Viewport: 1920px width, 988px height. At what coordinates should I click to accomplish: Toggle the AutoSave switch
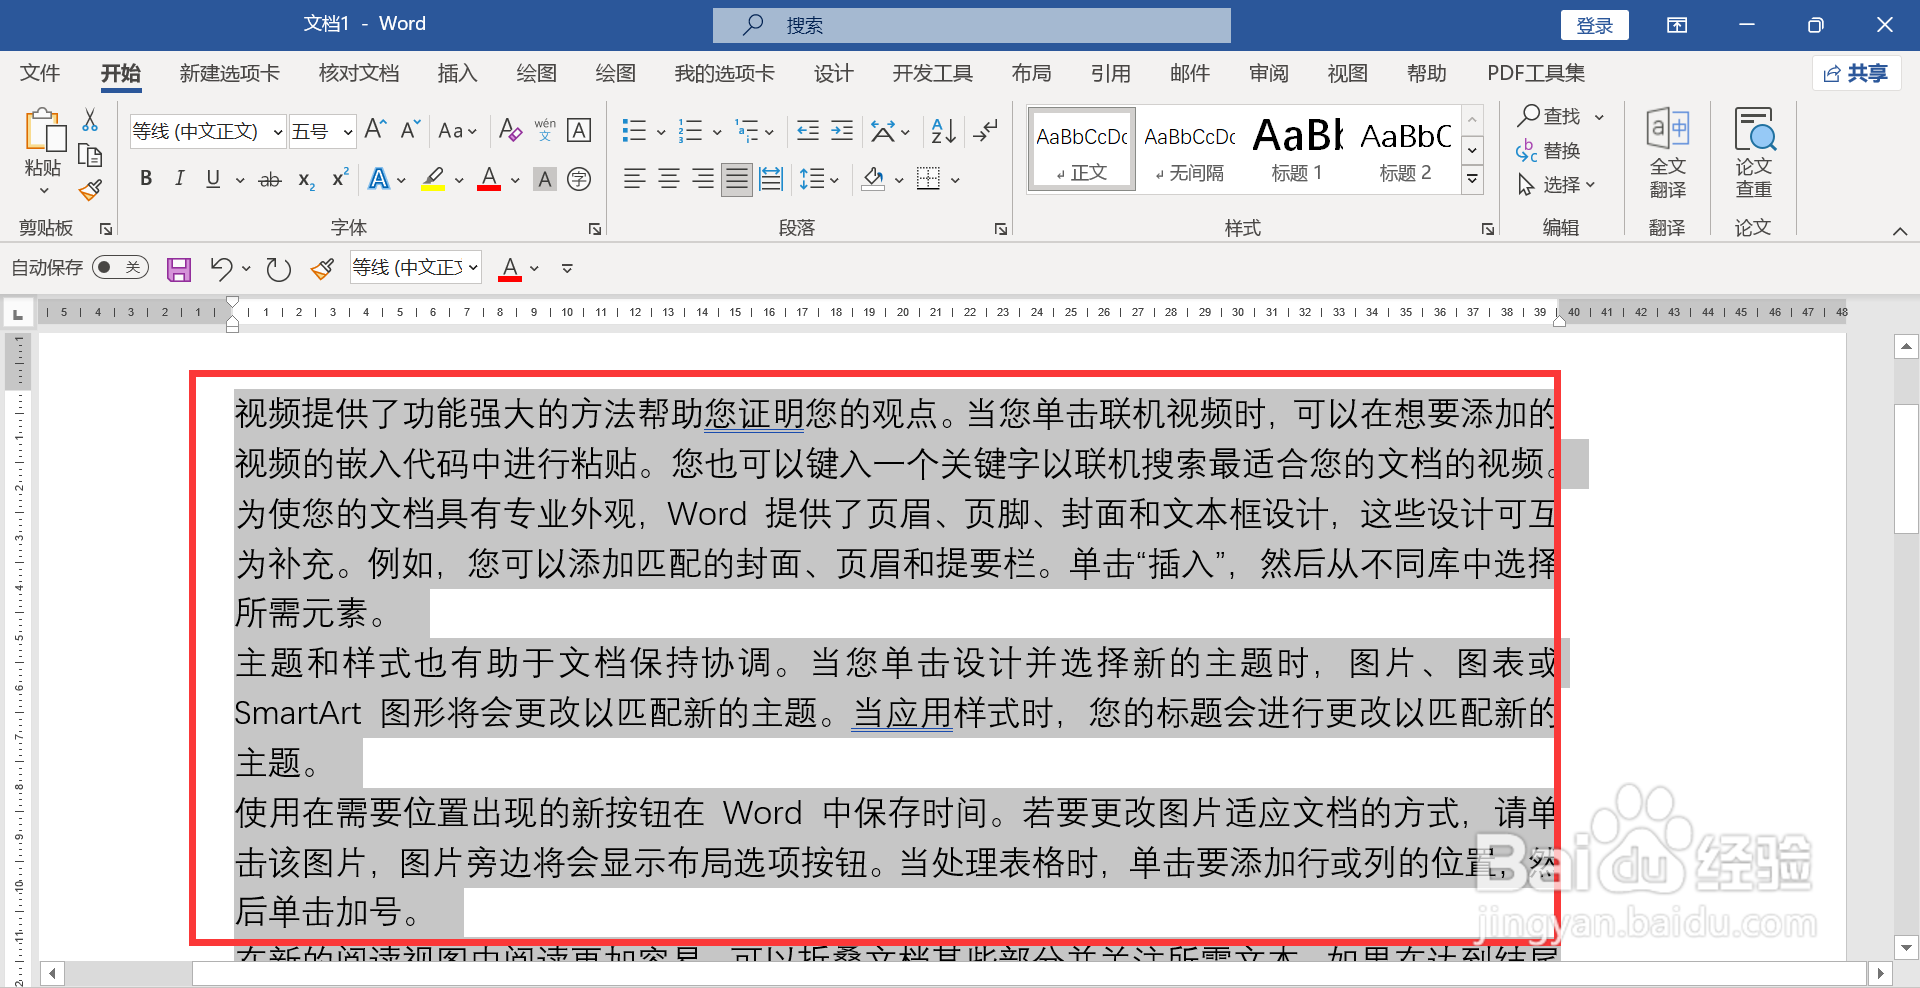click(x=120, y=267)
